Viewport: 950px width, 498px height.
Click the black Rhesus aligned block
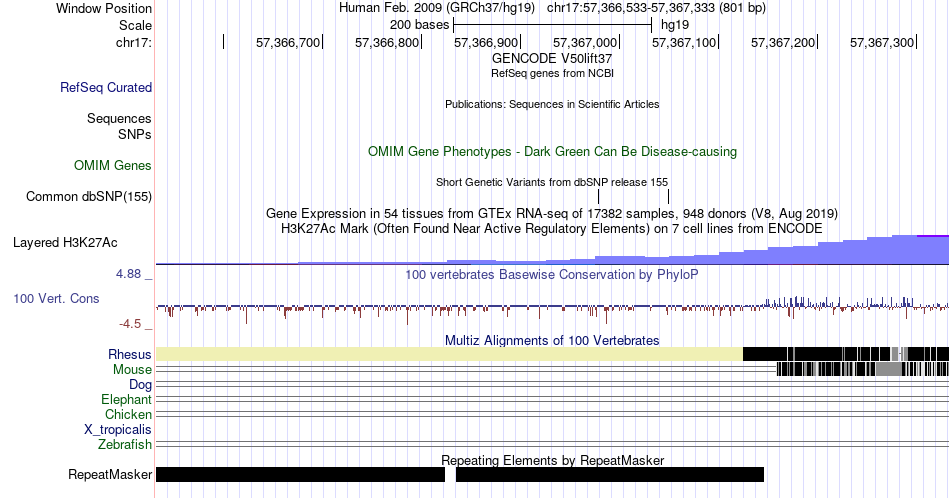[846, 354]
